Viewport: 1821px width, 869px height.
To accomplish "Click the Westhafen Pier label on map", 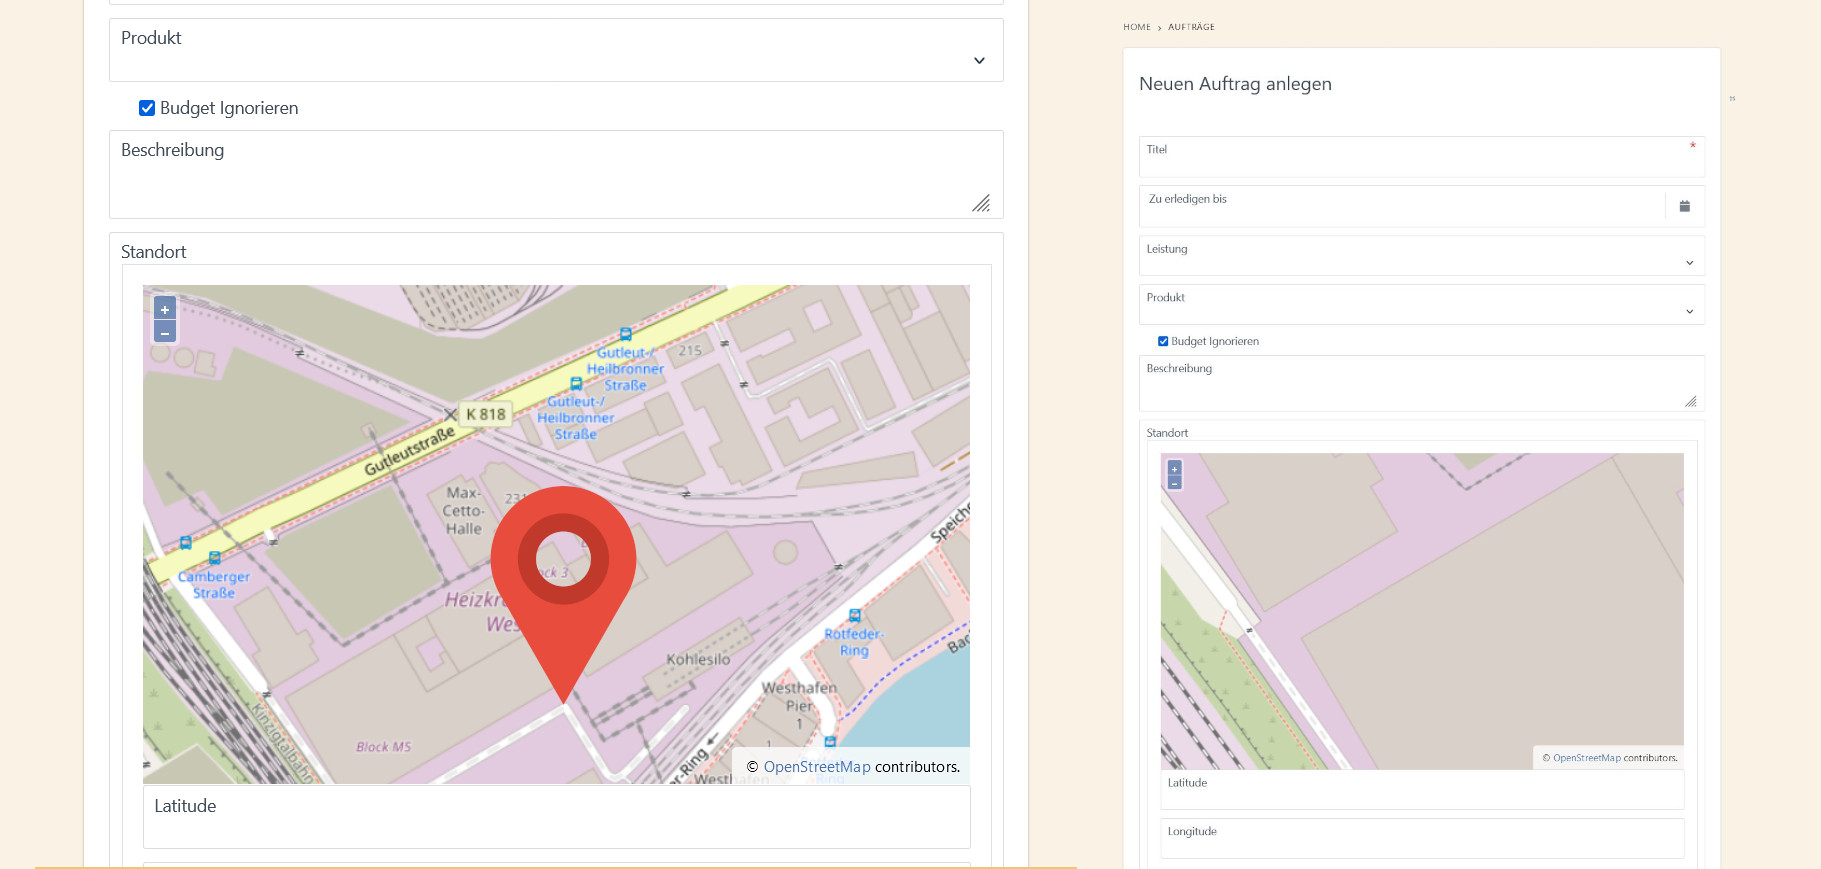I will pos(799,705).
